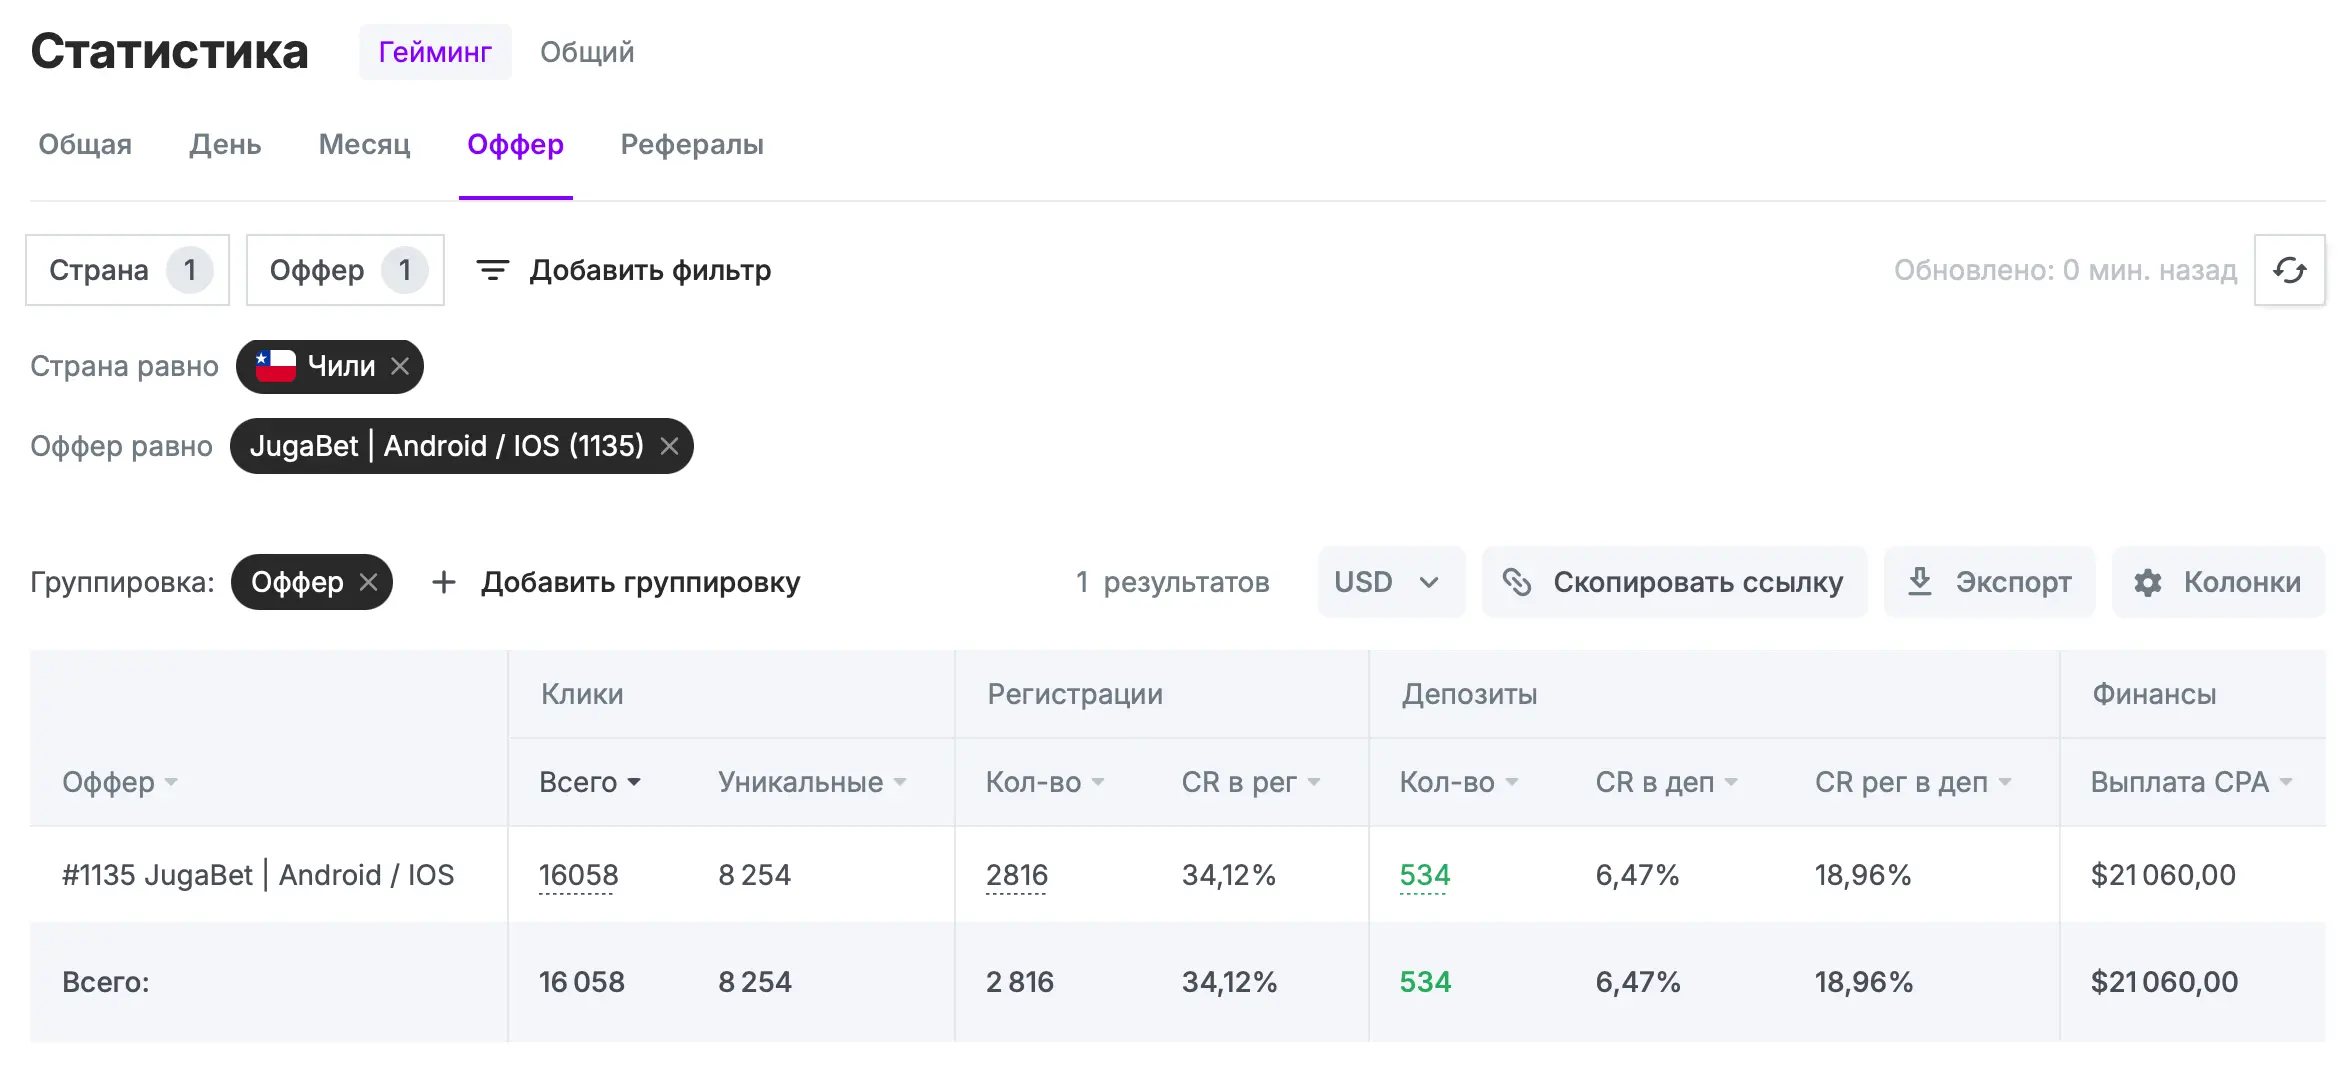
Task: Click the Экспорт button
Action: (x=1989, y=582)
